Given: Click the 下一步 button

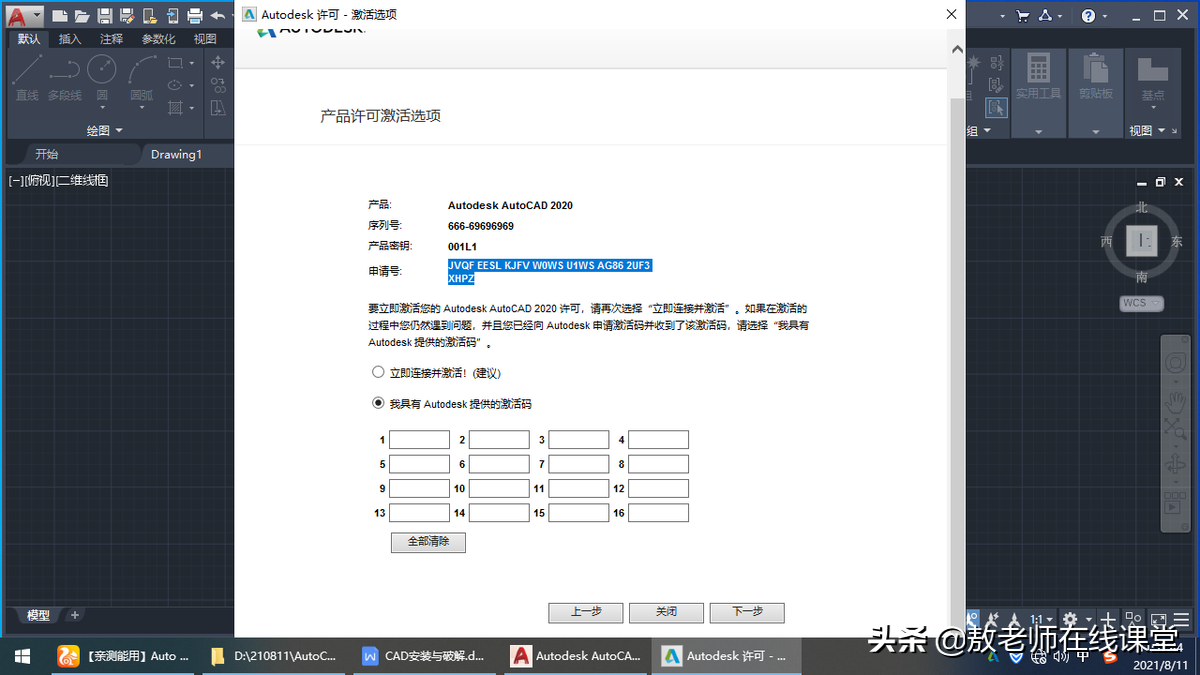Looking at the screenshot, I should tap(747, 612).
